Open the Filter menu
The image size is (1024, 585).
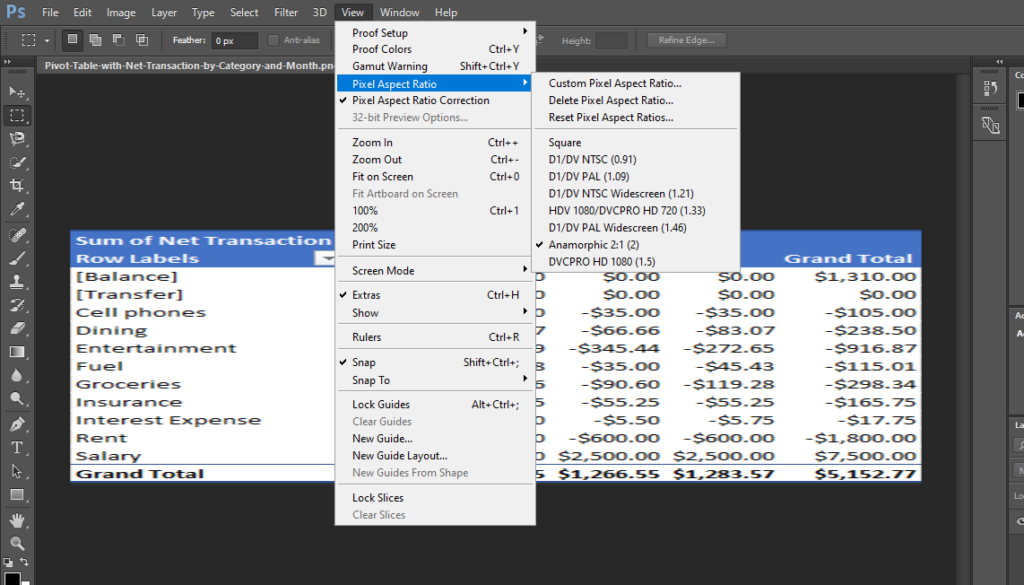pyautogui.click(x=285, y=12)
